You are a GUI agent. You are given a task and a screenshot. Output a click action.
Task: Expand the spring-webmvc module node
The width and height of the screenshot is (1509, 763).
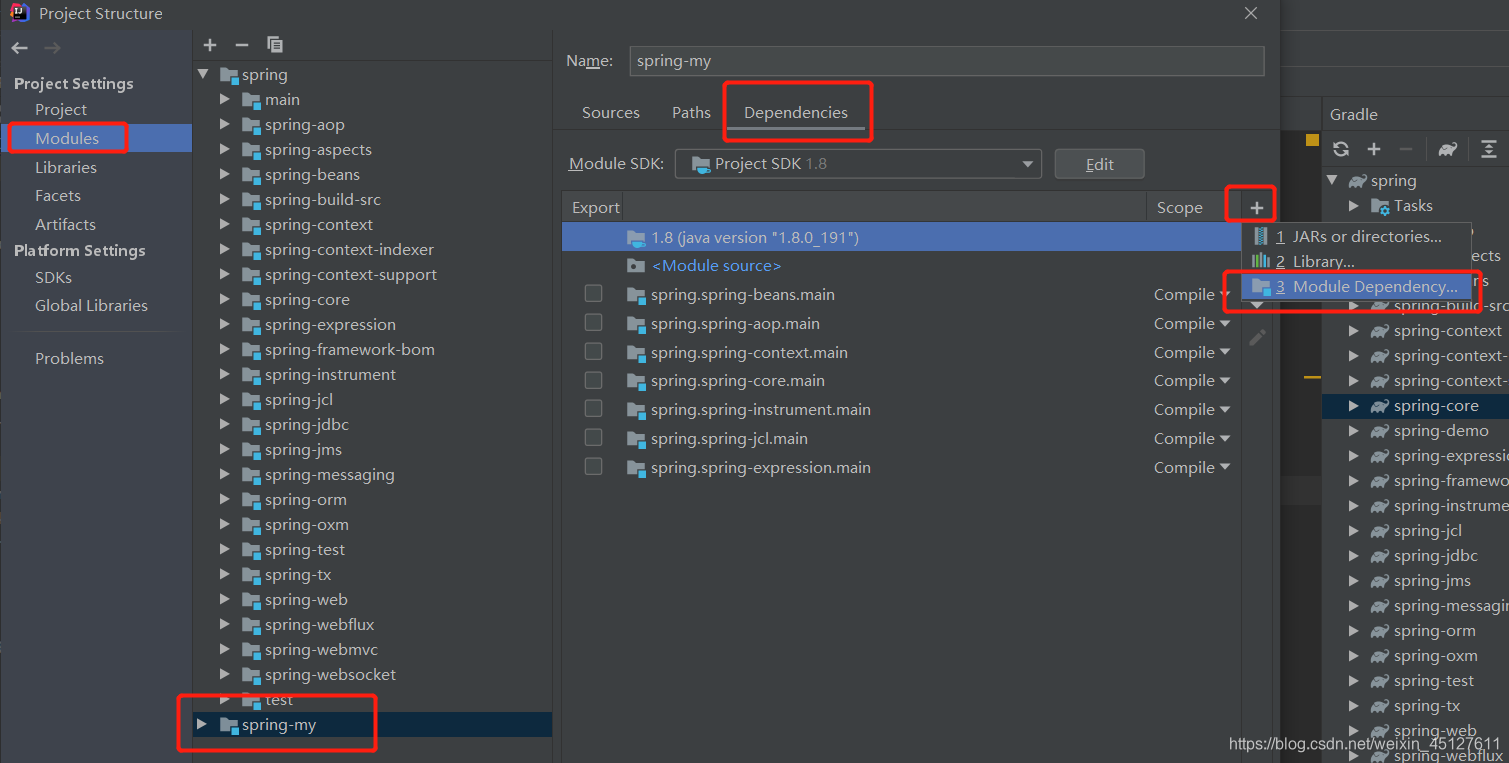[226, 650]
